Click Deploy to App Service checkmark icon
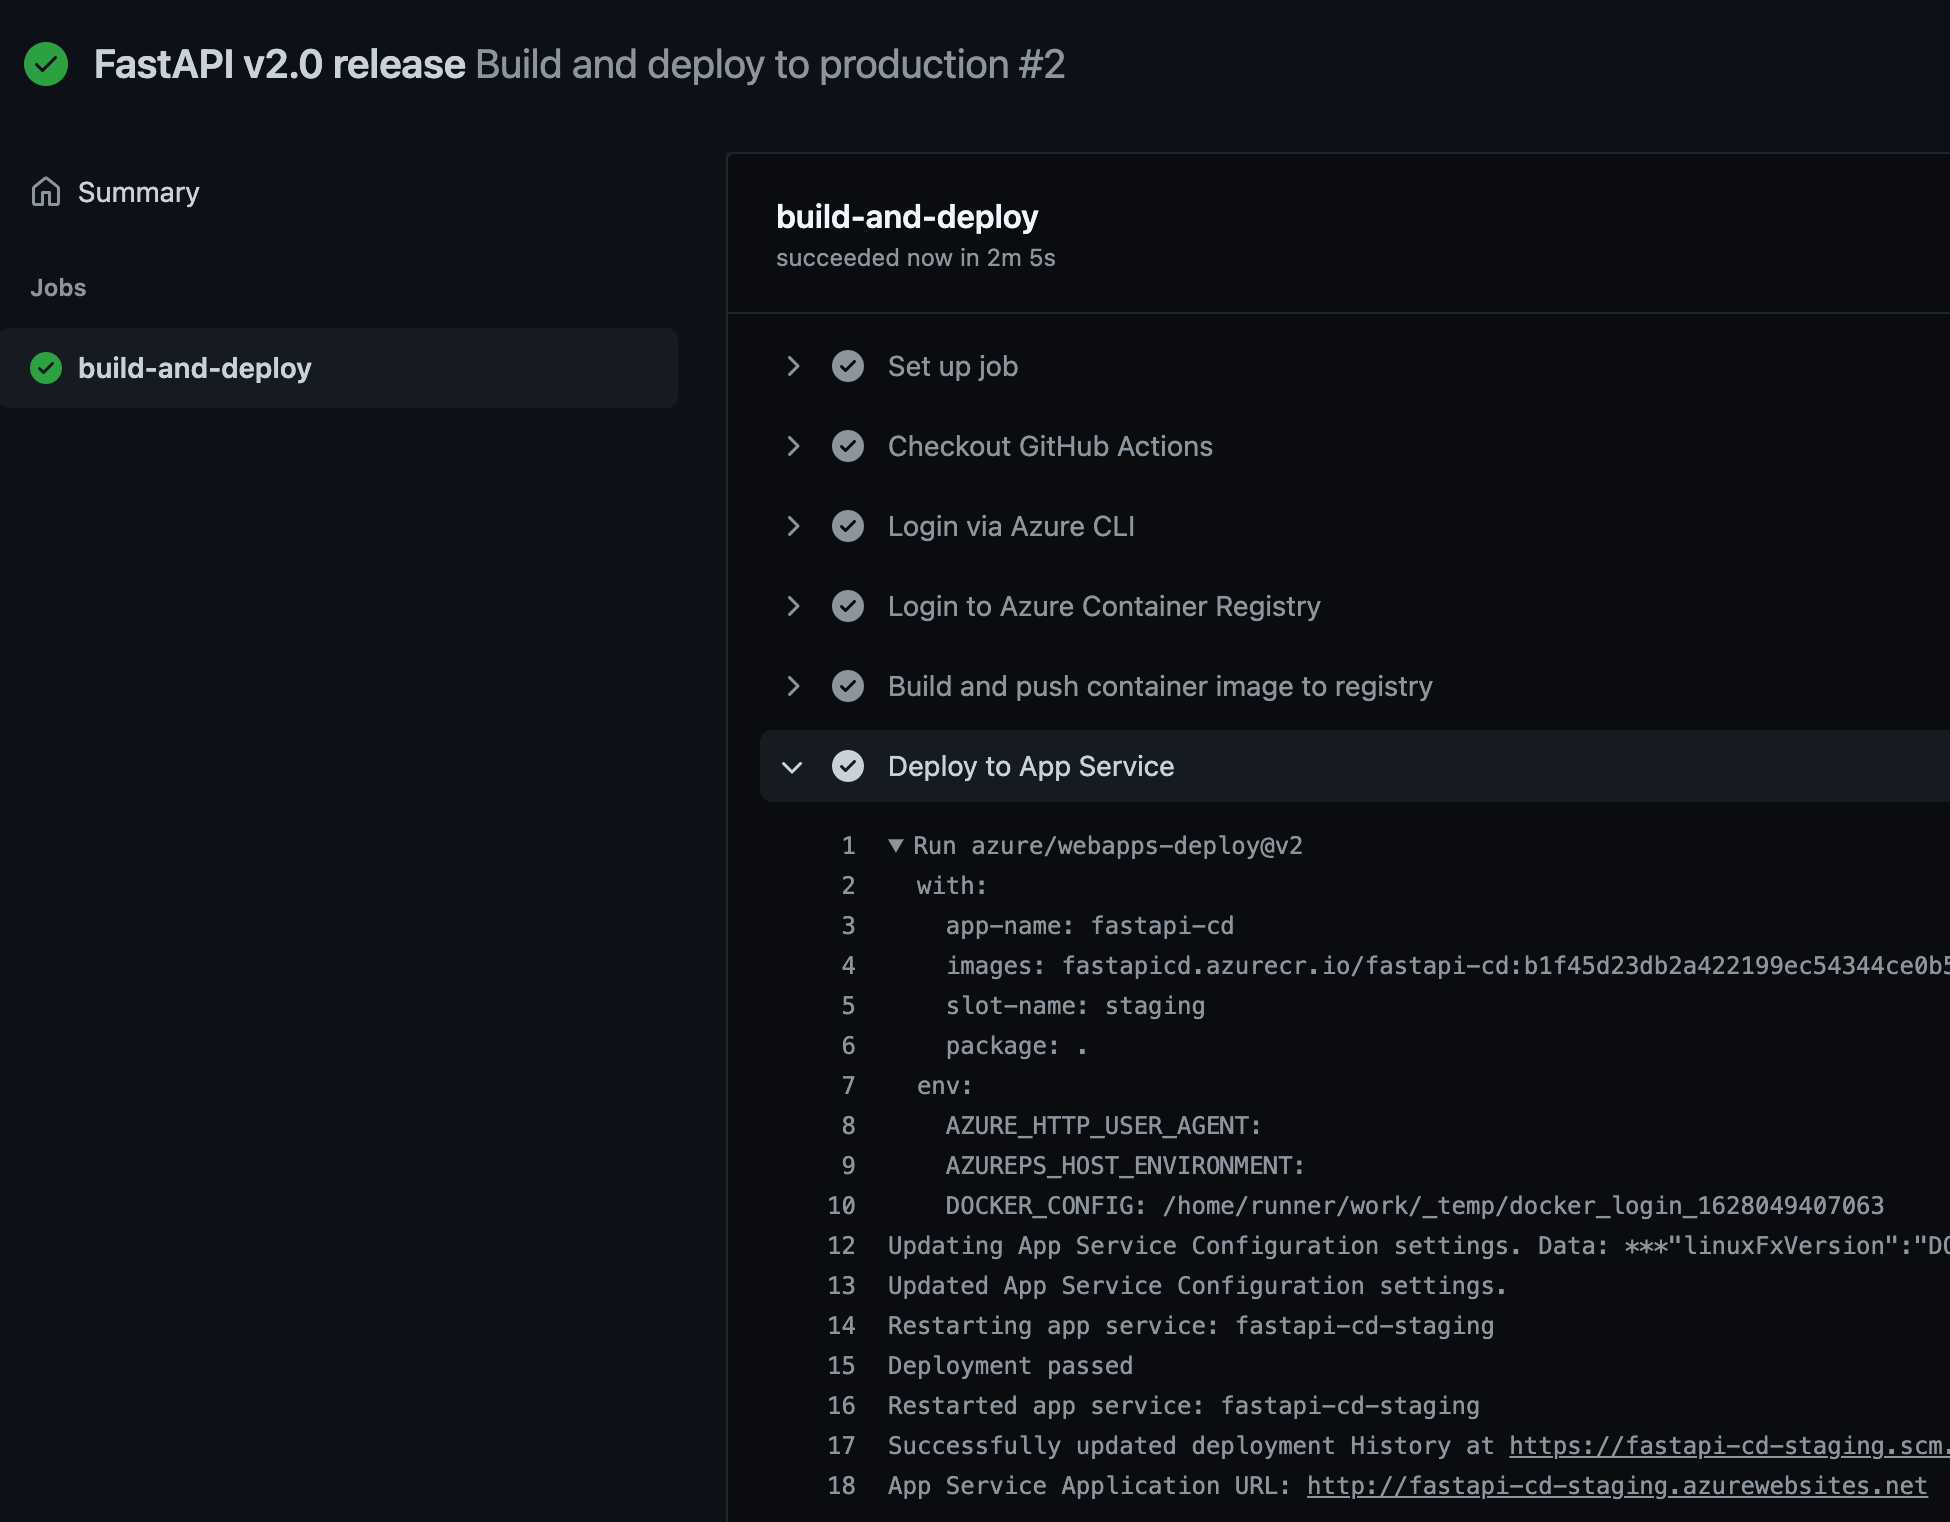 (x=848, y=766)
